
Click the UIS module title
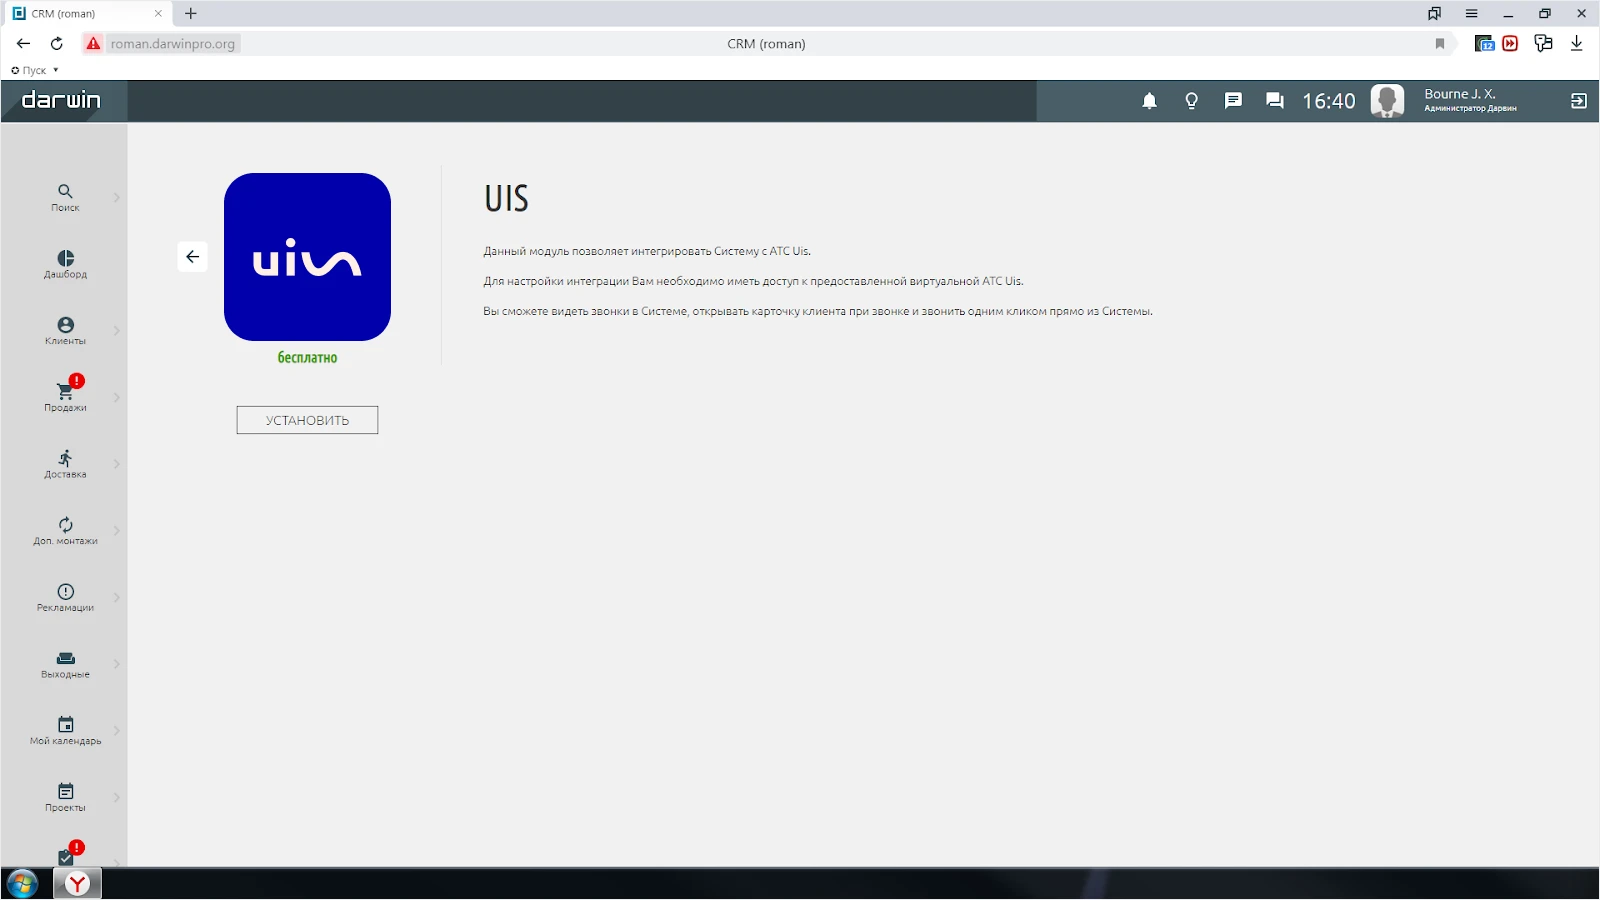tap(507, 198)
